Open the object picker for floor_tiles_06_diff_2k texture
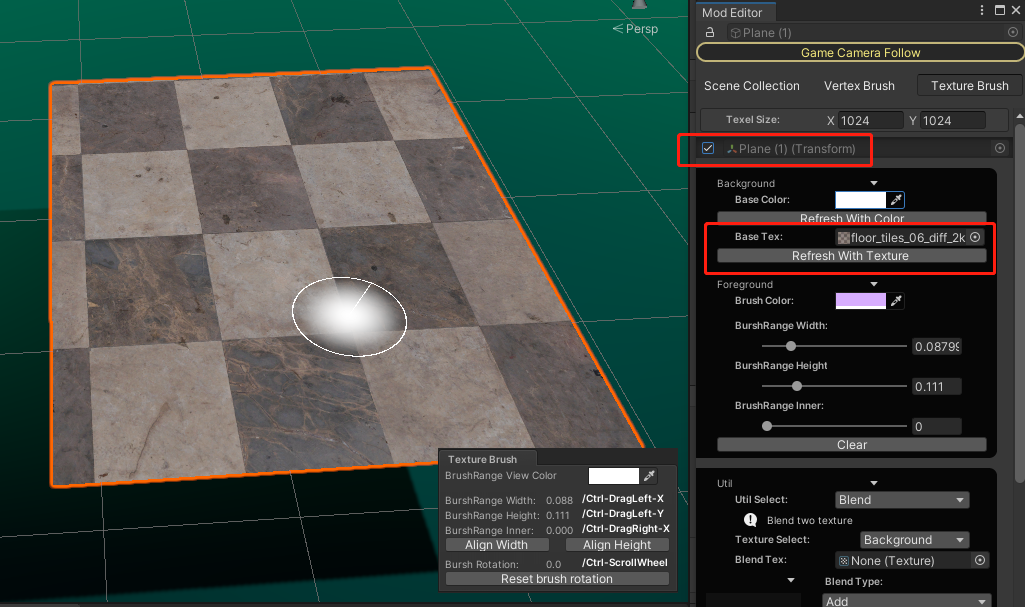 975,237
